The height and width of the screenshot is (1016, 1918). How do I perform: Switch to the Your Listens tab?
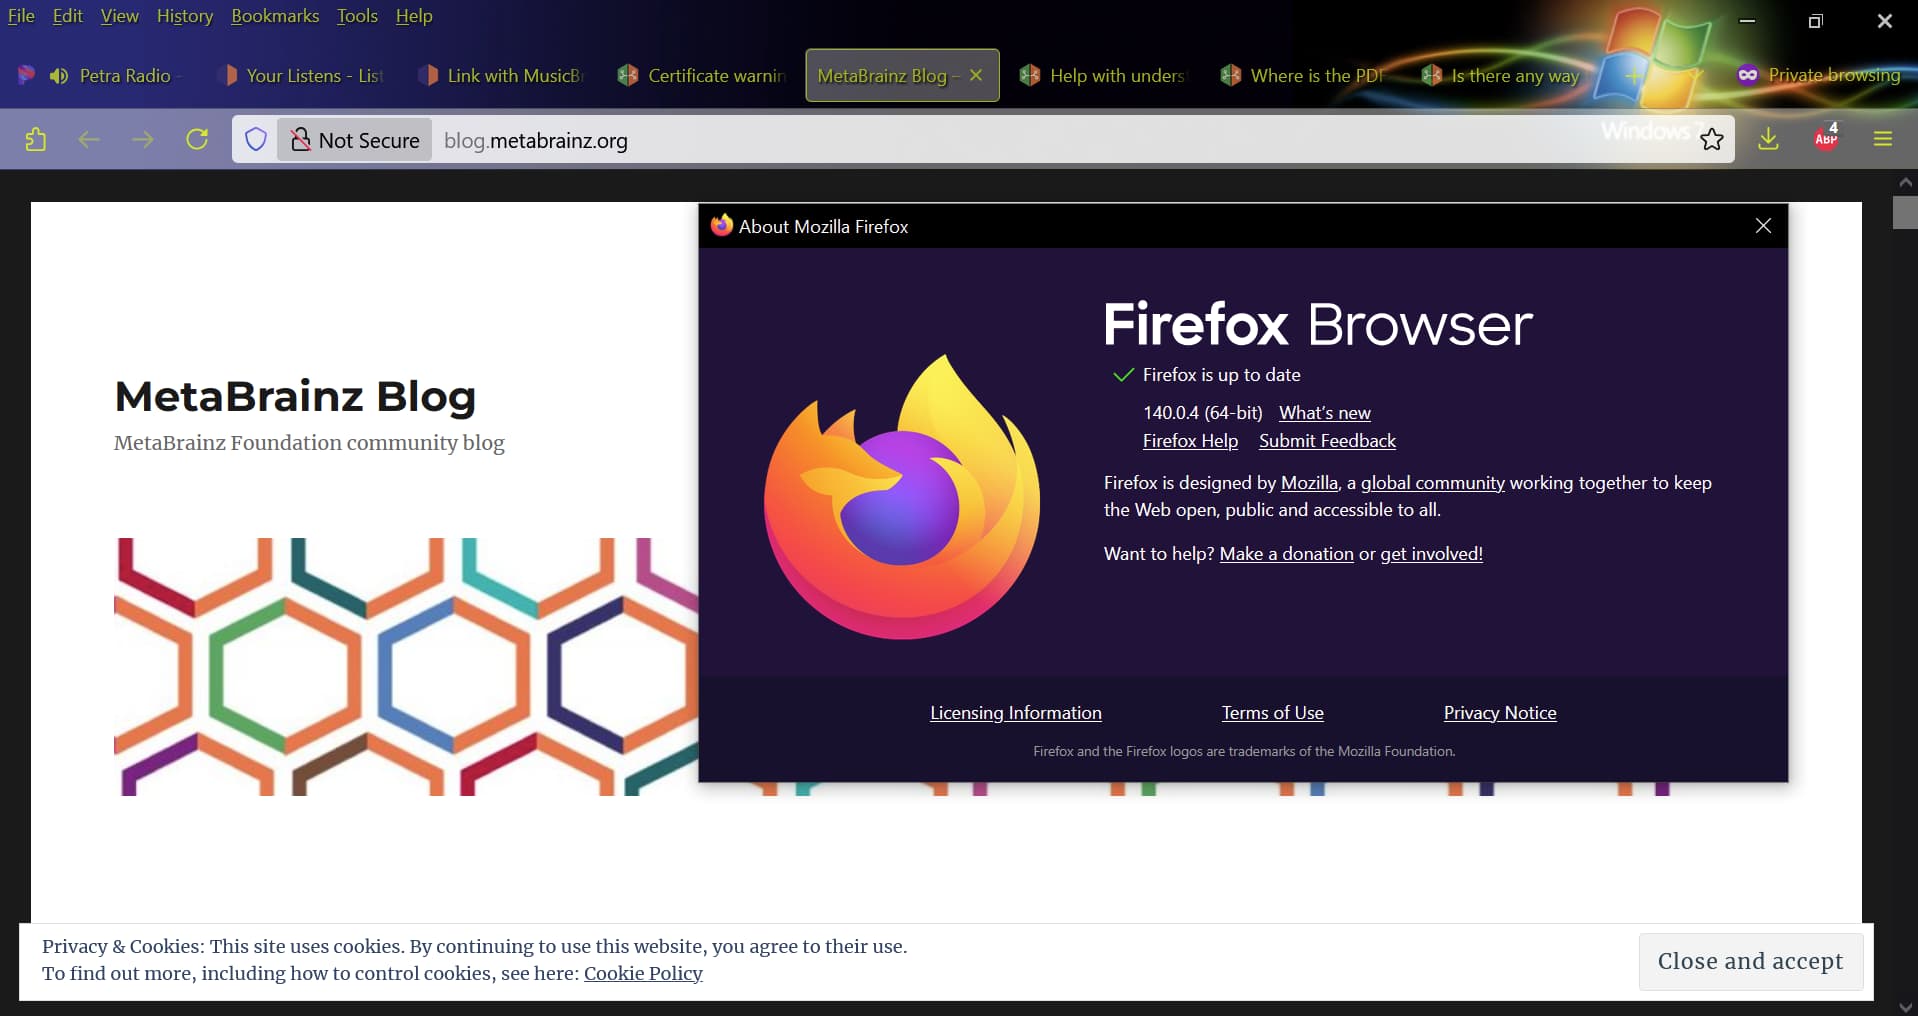pyautogui.click(x=303, y=75)
